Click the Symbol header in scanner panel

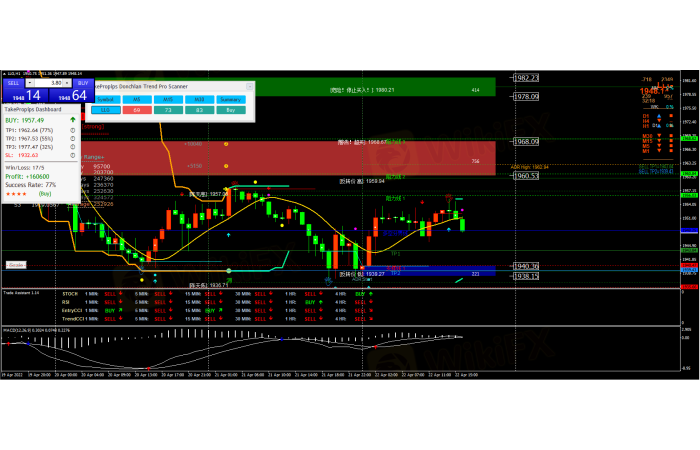pyautogui.click(x=105, y=99)
